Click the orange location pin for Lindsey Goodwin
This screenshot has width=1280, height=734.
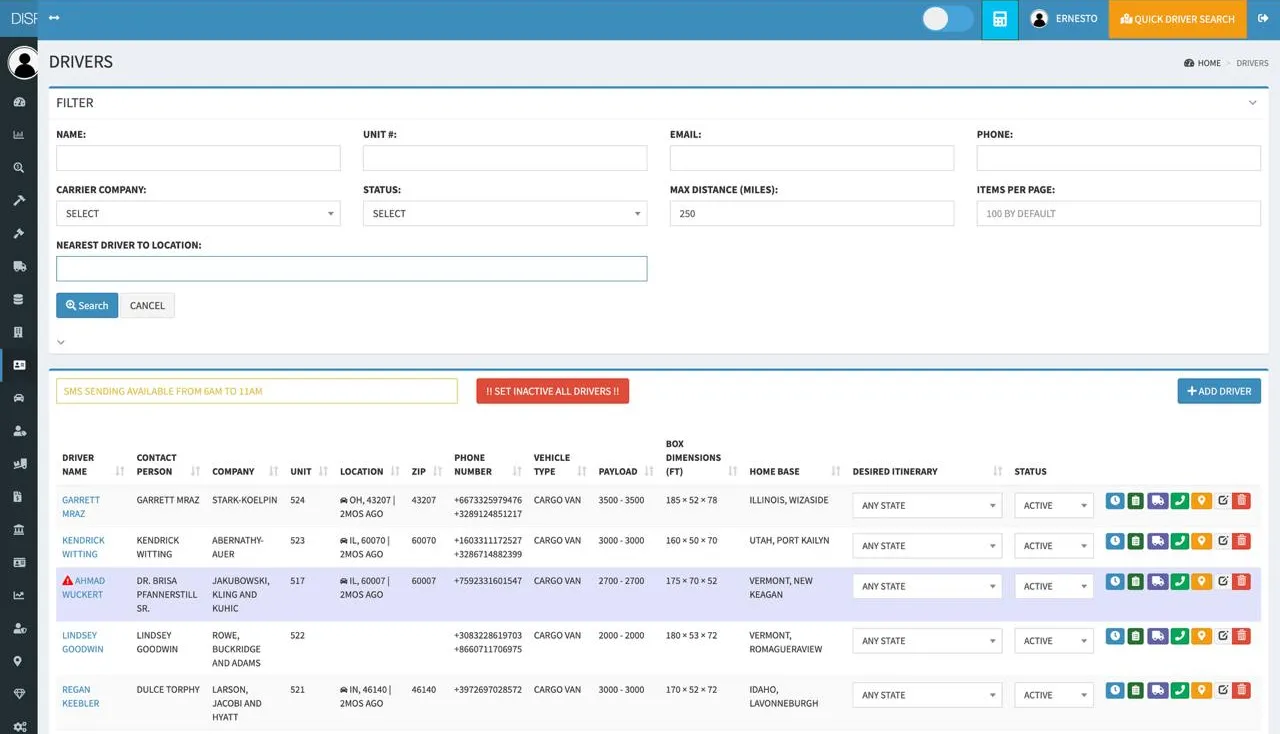point(1200,636)
